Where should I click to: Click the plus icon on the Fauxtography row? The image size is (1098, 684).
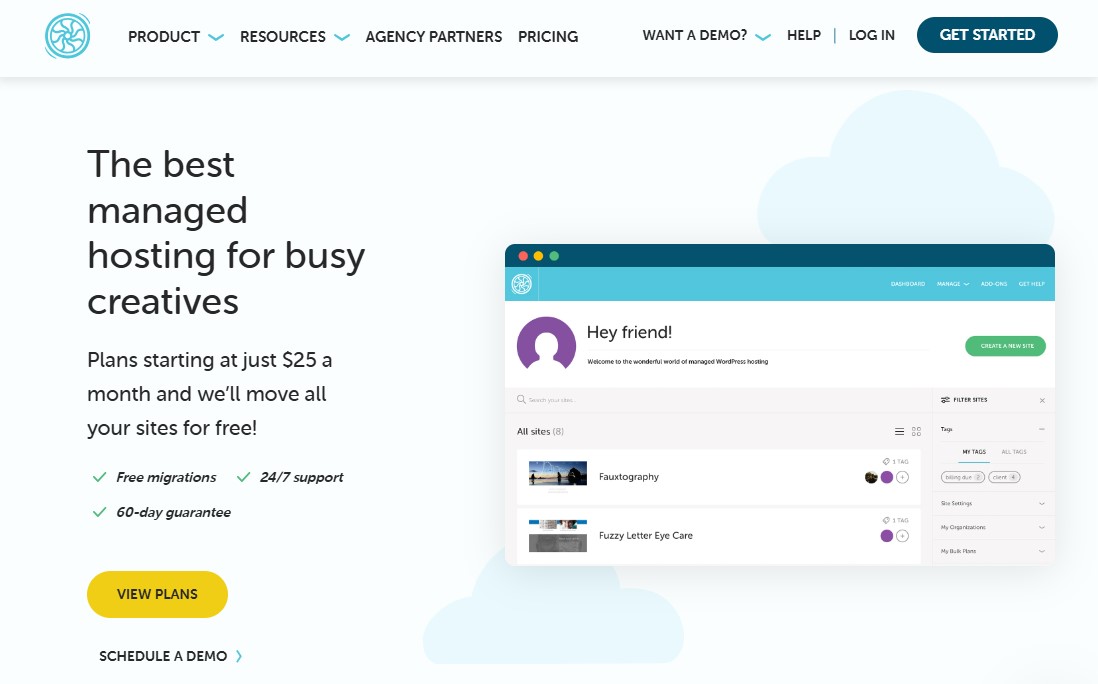(903, 477)
